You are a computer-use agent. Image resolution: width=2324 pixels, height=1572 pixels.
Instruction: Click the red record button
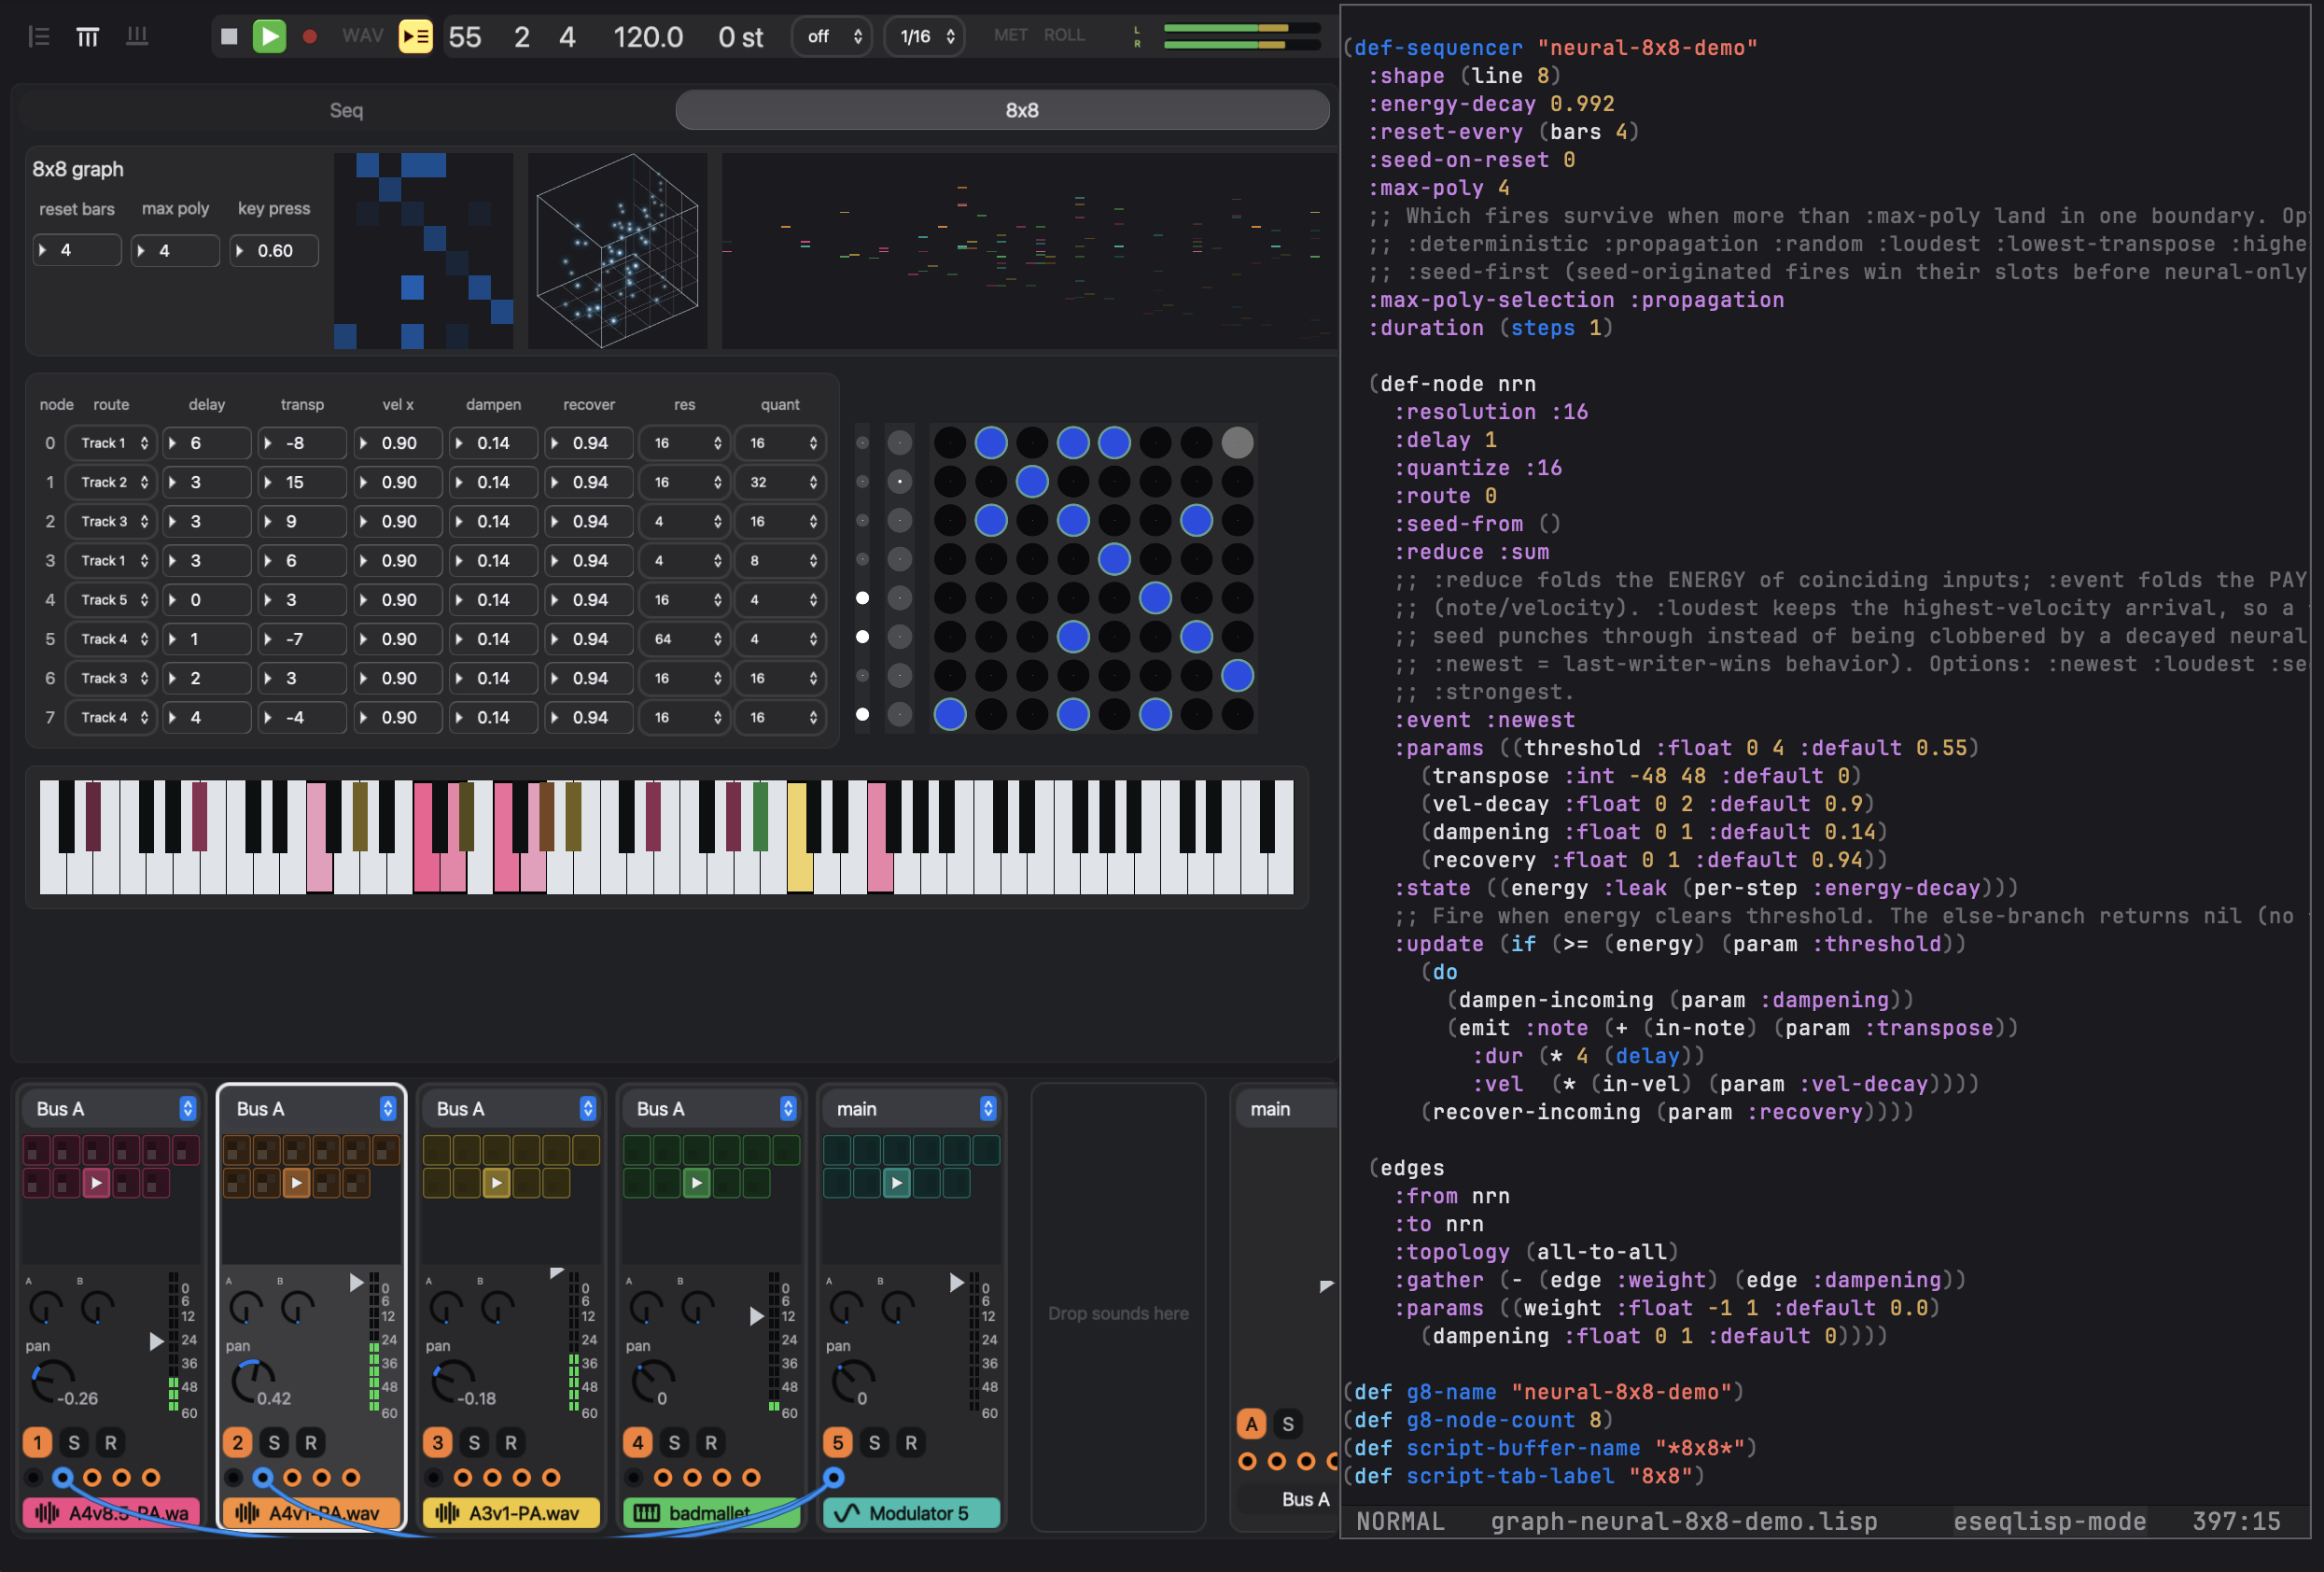click(x=310, y=37)
